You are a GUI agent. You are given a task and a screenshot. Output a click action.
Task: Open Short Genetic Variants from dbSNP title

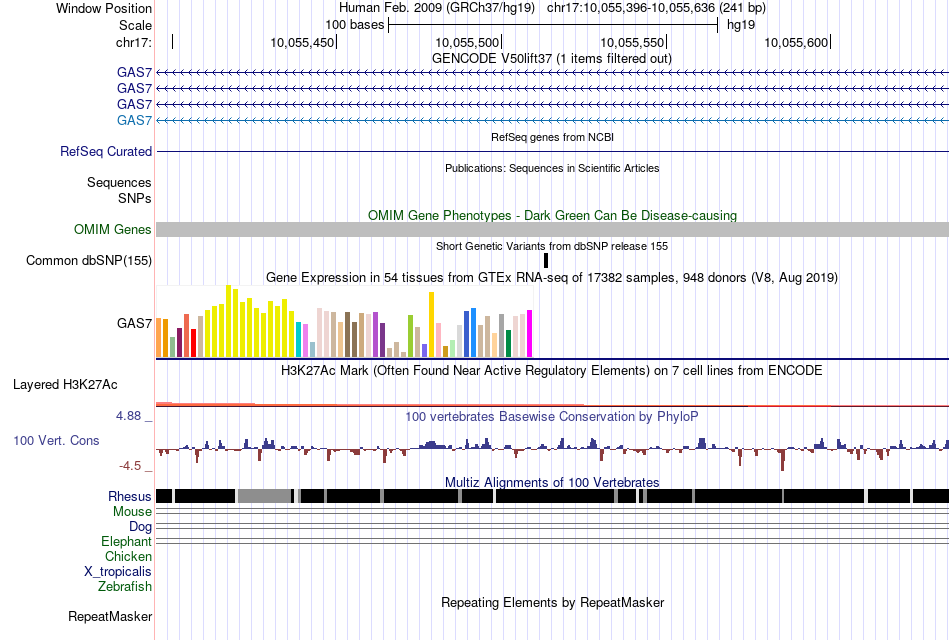click(x=552, y=247)
